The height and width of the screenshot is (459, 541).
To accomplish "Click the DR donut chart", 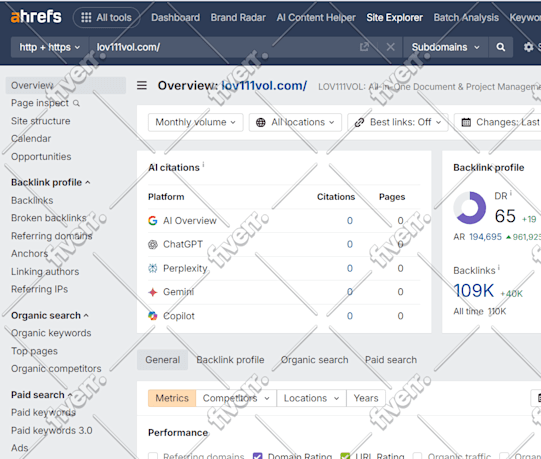I will 470,208.
